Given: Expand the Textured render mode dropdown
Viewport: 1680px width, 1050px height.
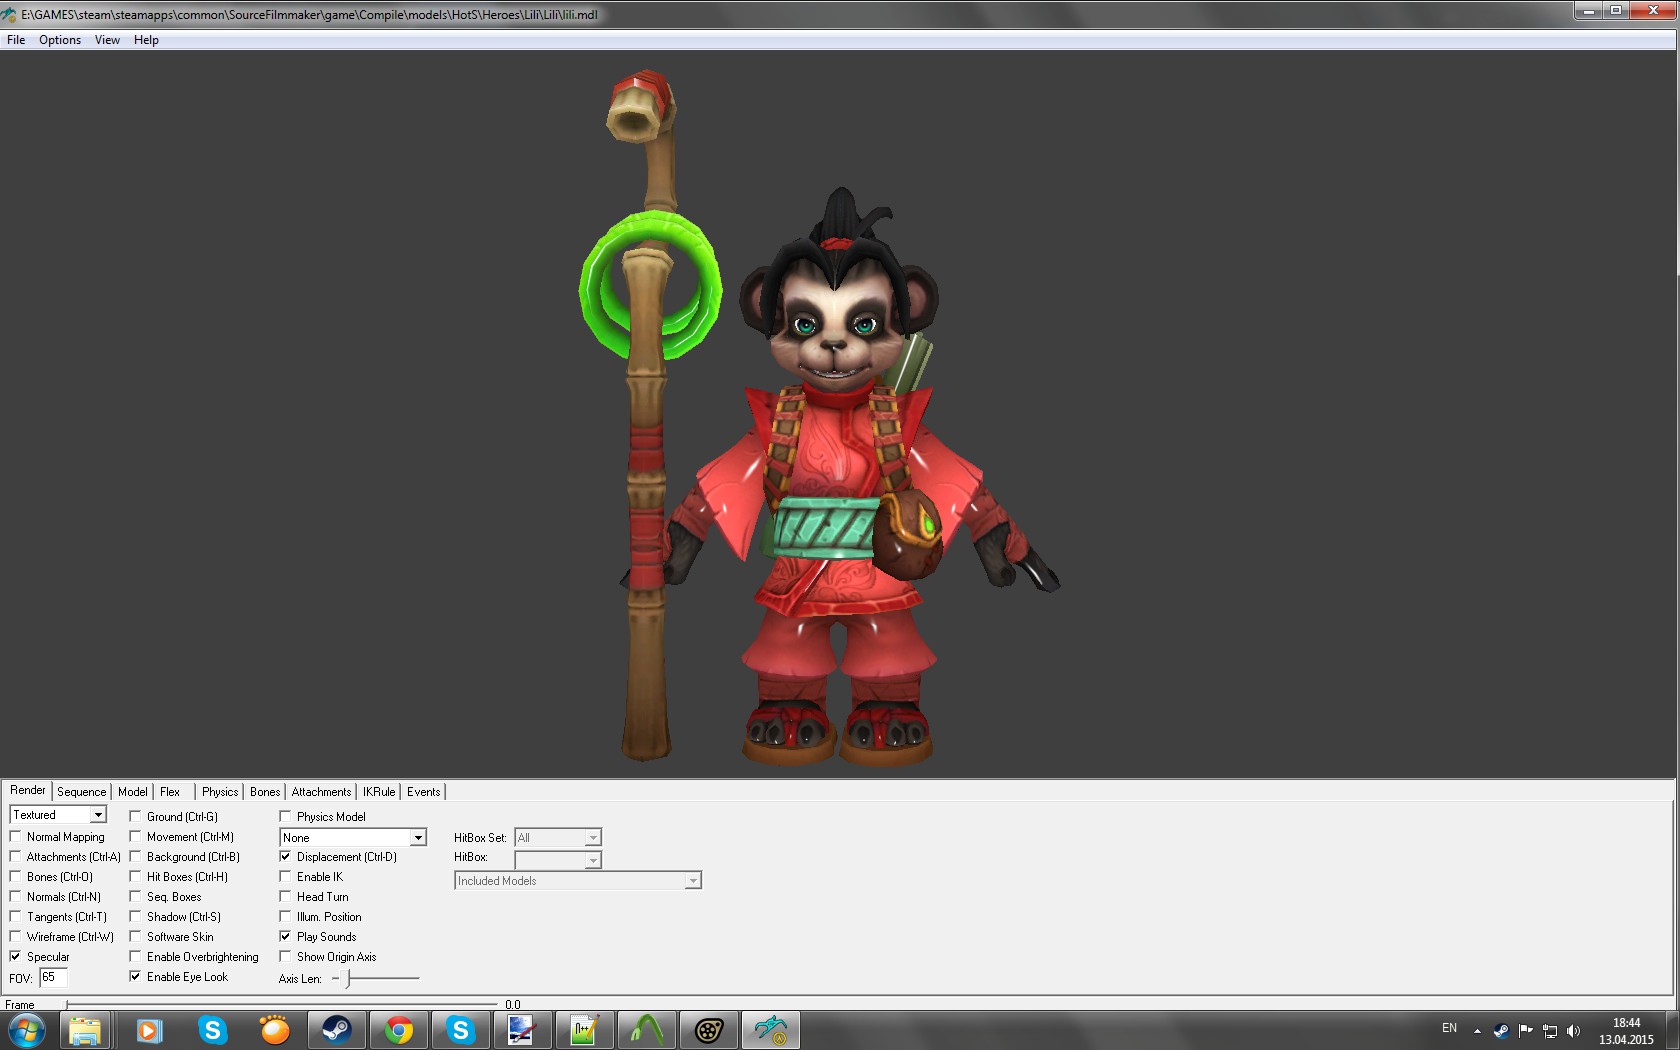Looking at the screenshot, I should pyautogui.click(x=98, y=815).
